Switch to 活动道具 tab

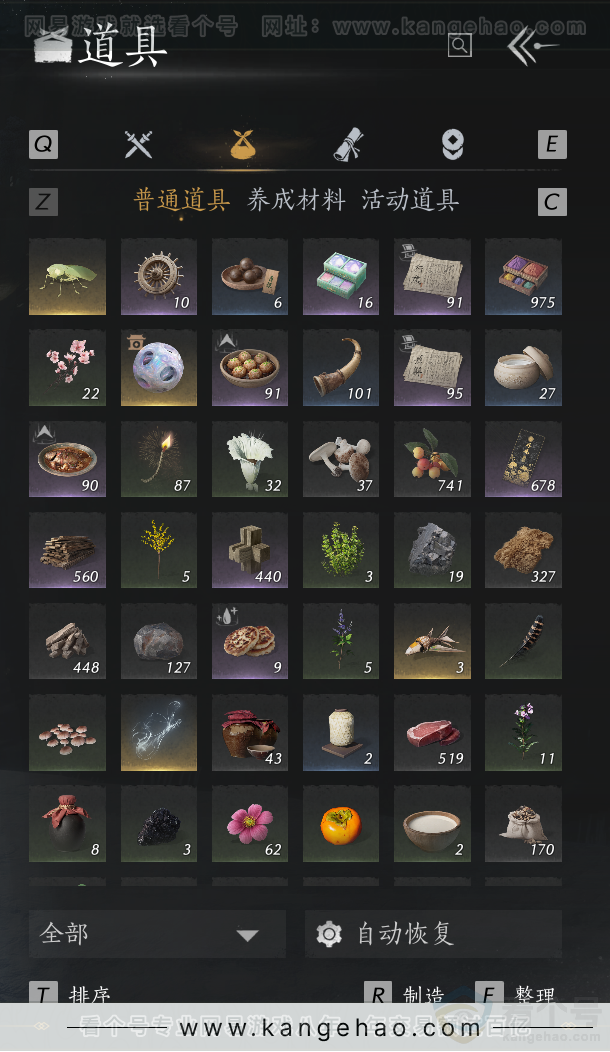coord(410,200)
